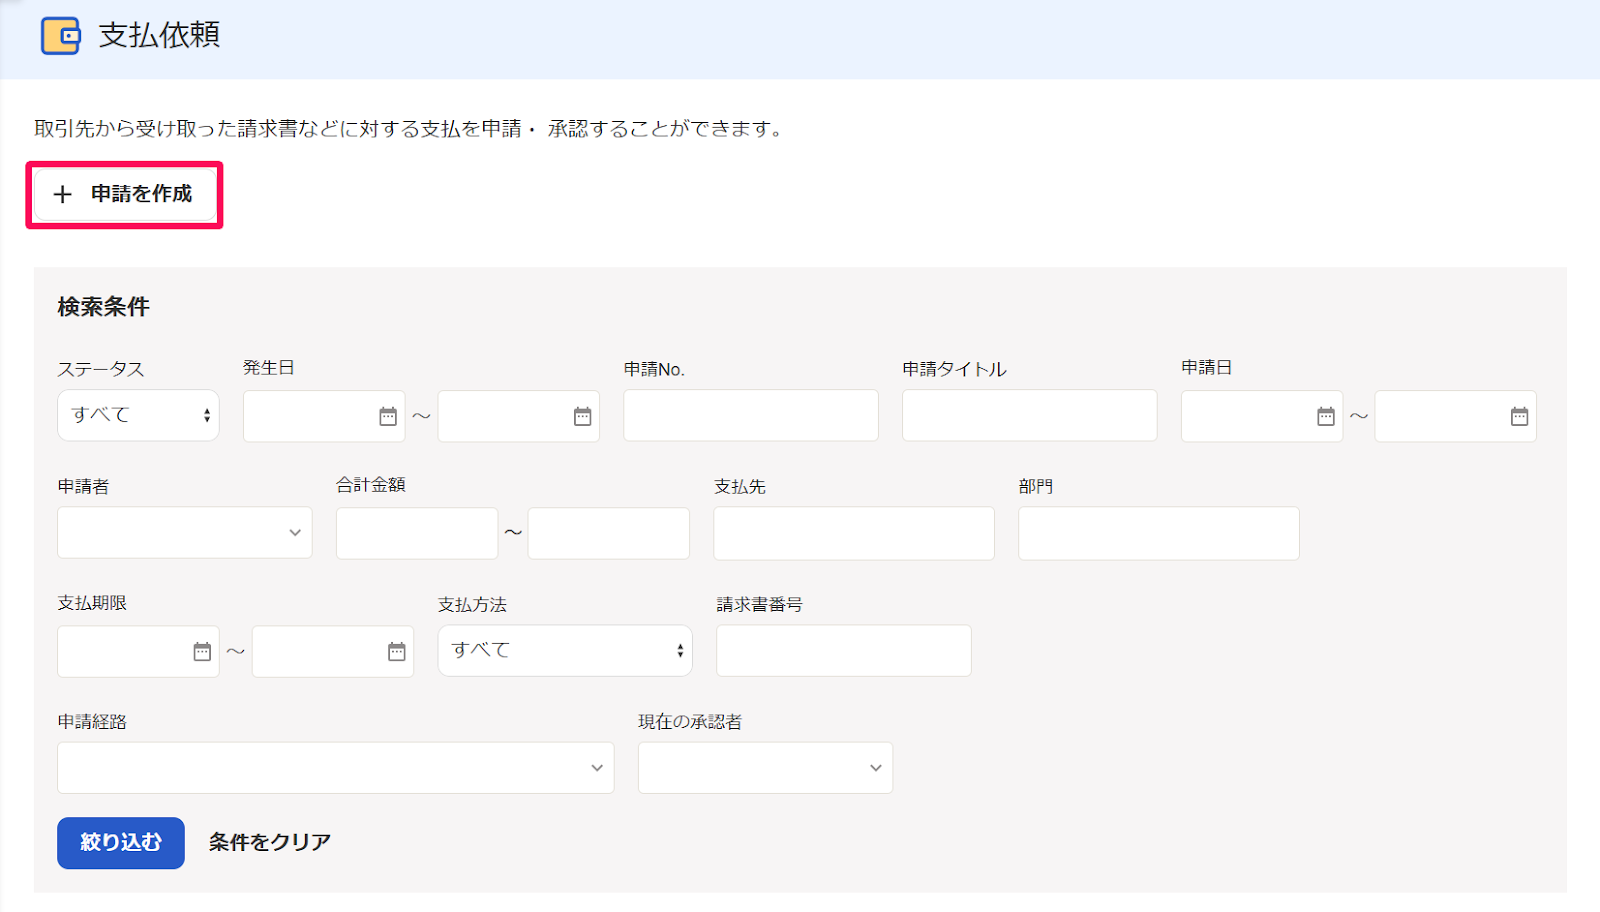The height and width of the screenshot is (912, 1600).
Task: Click the 請求書番号 input field
Action: tap(844, 651)
